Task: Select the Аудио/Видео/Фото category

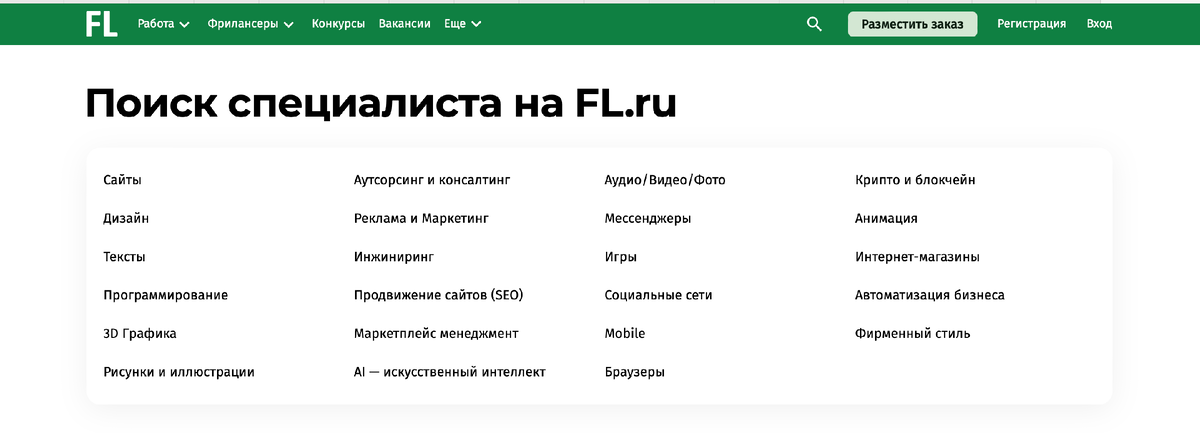Action: pyautogui.click(x=665, y=180)
